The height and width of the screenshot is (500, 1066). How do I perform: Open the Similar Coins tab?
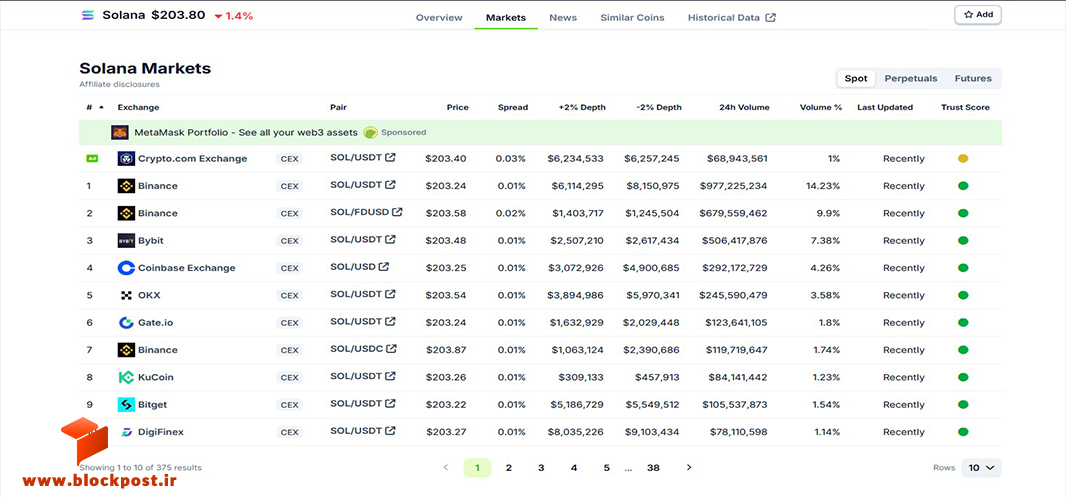pos(632,18)
